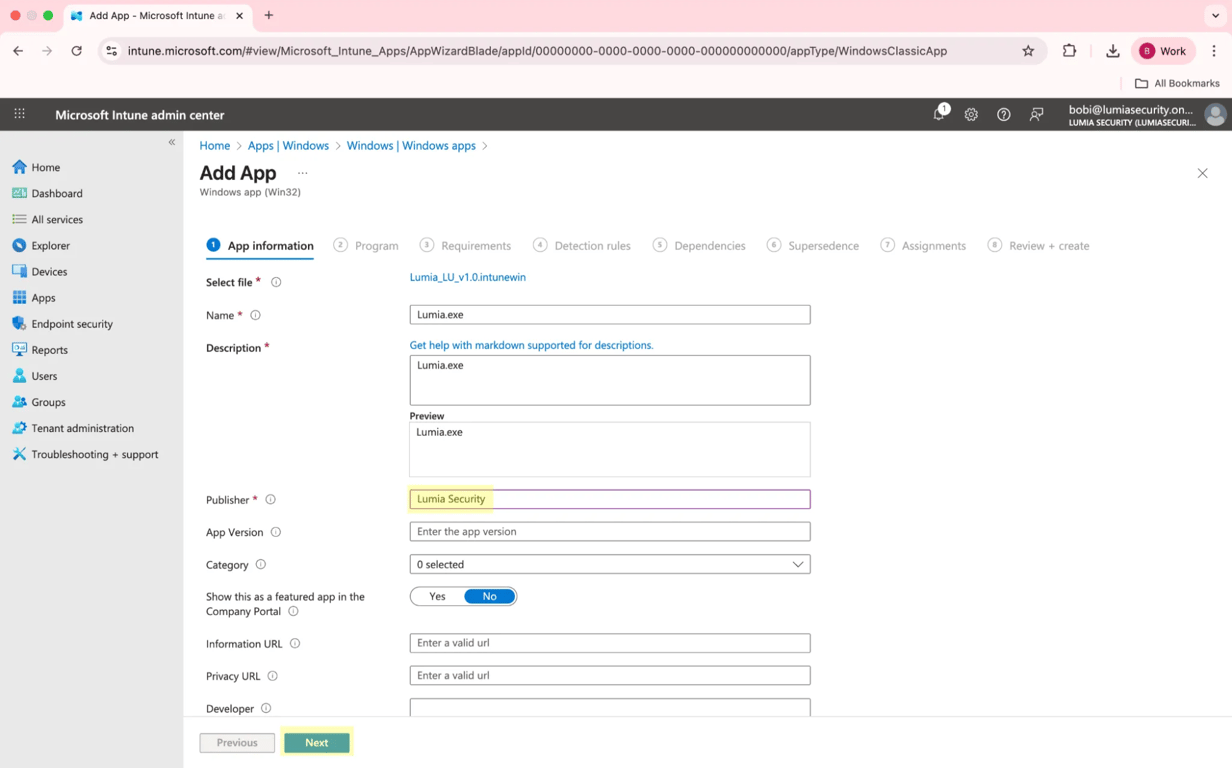
Task: Show info tooltip for App Version
Action: [x=276, y=532]
